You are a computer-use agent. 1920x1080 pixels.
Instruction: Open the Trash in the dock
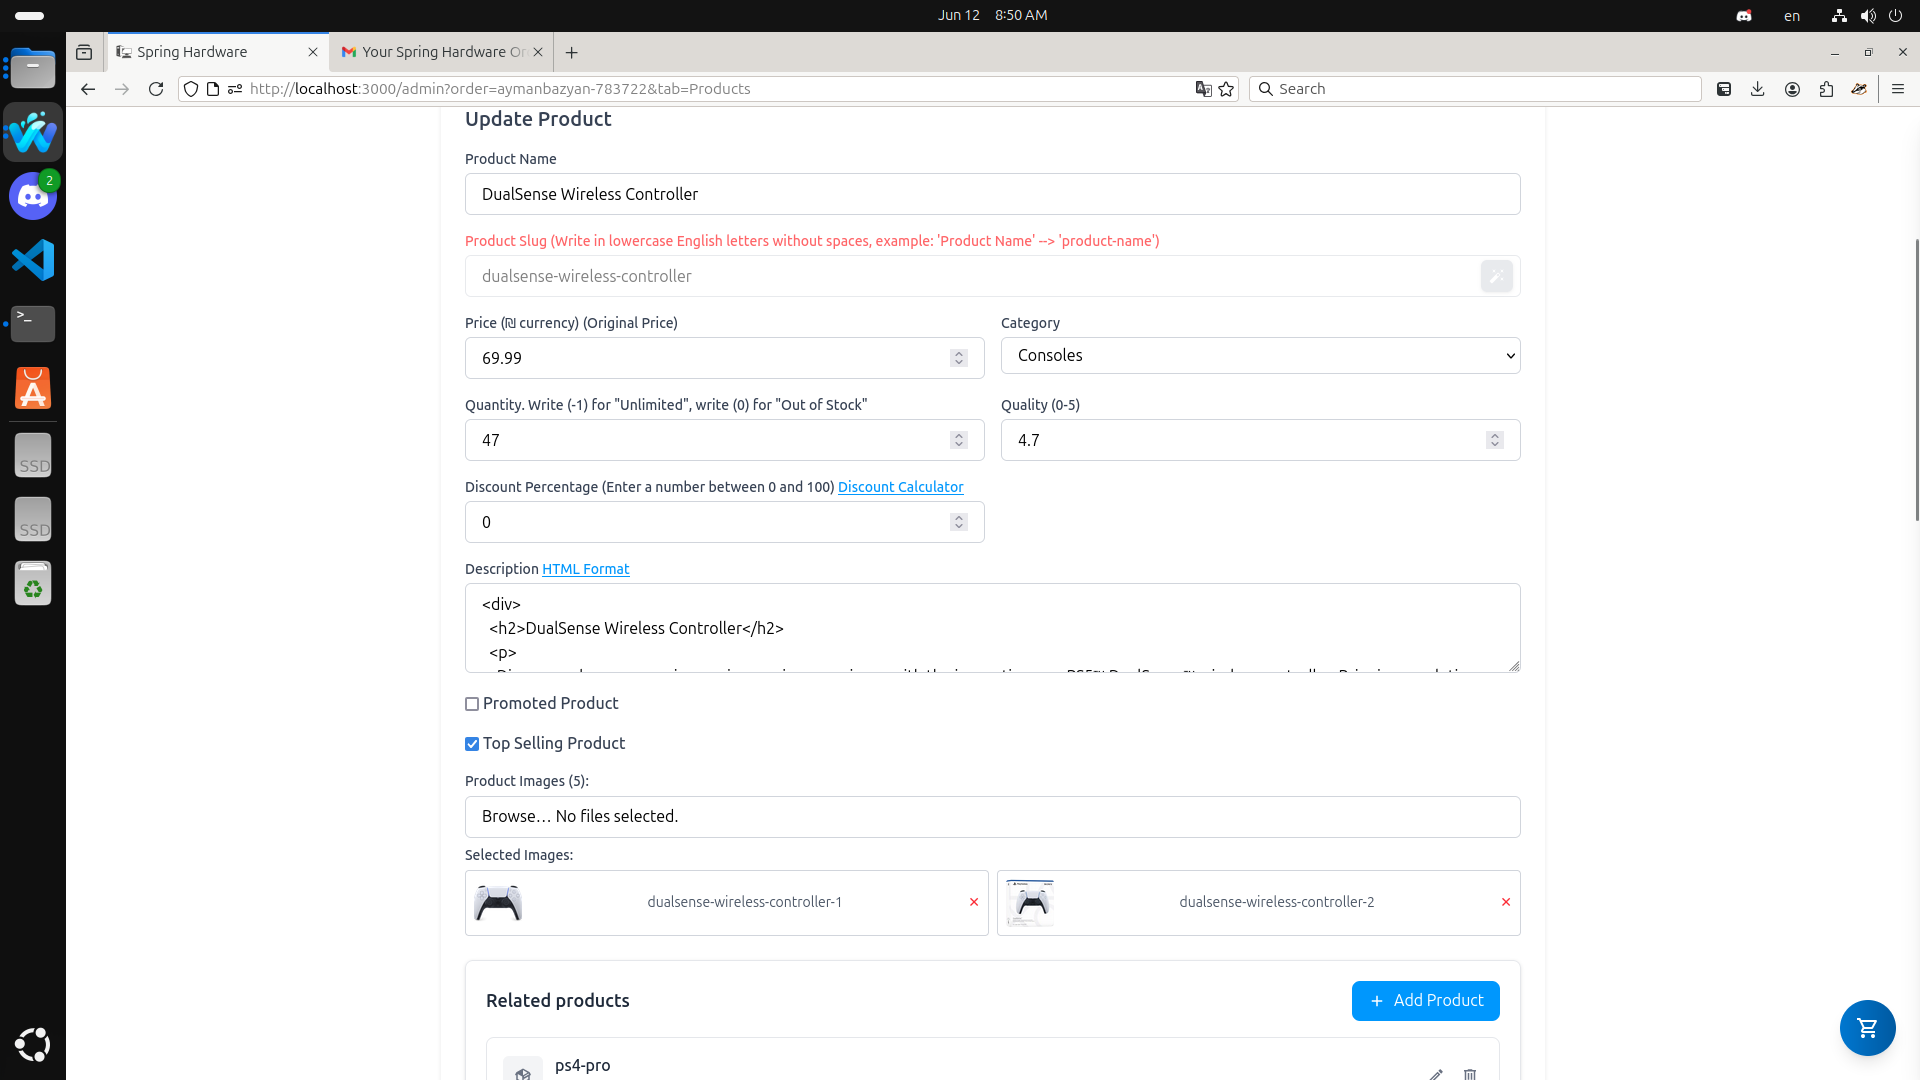pos(33,583)
